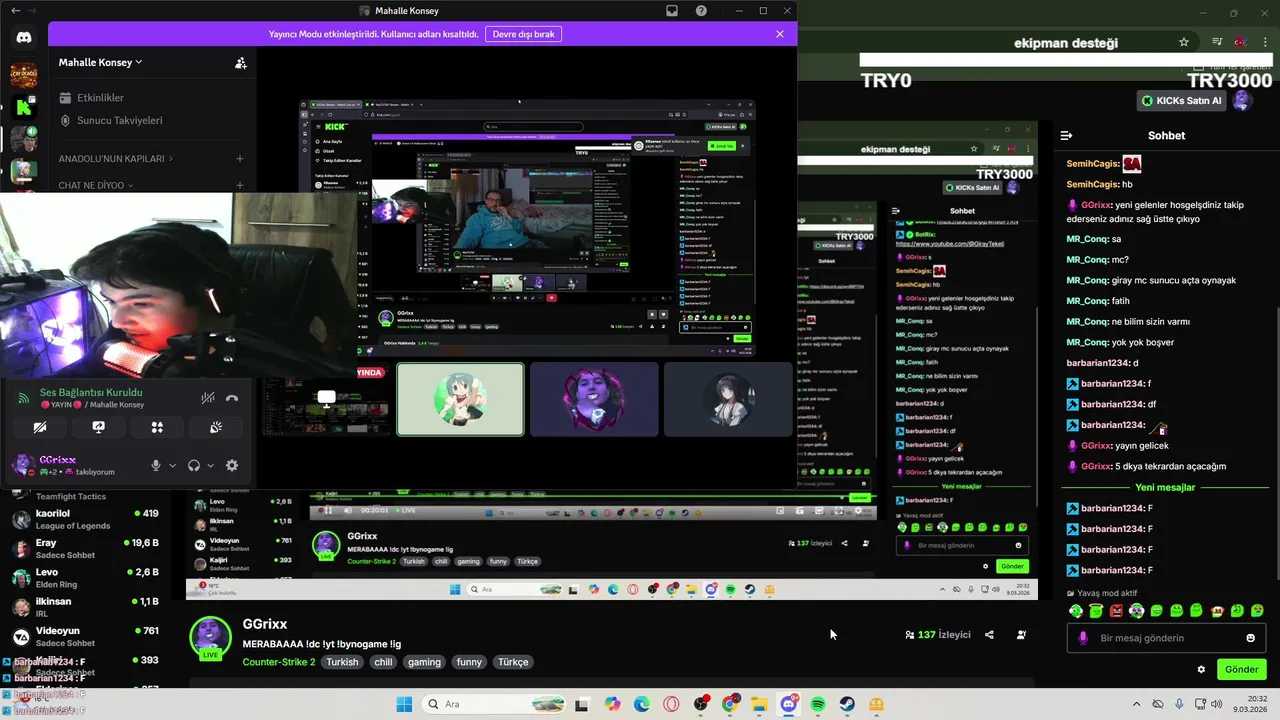
Task: Add channel to ANADOLU'NUN KAPILARI category
Action: pos(240,159)
